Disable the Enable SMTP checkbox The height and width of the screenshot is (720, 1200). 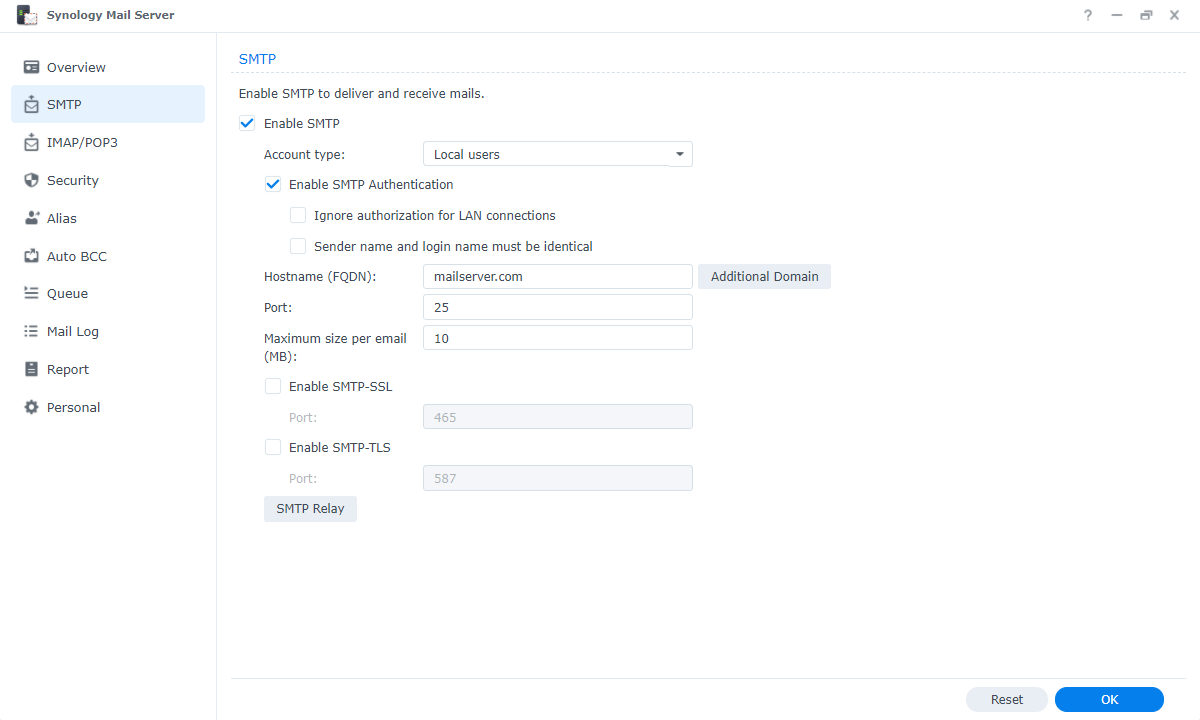click(x=246, y=123)
